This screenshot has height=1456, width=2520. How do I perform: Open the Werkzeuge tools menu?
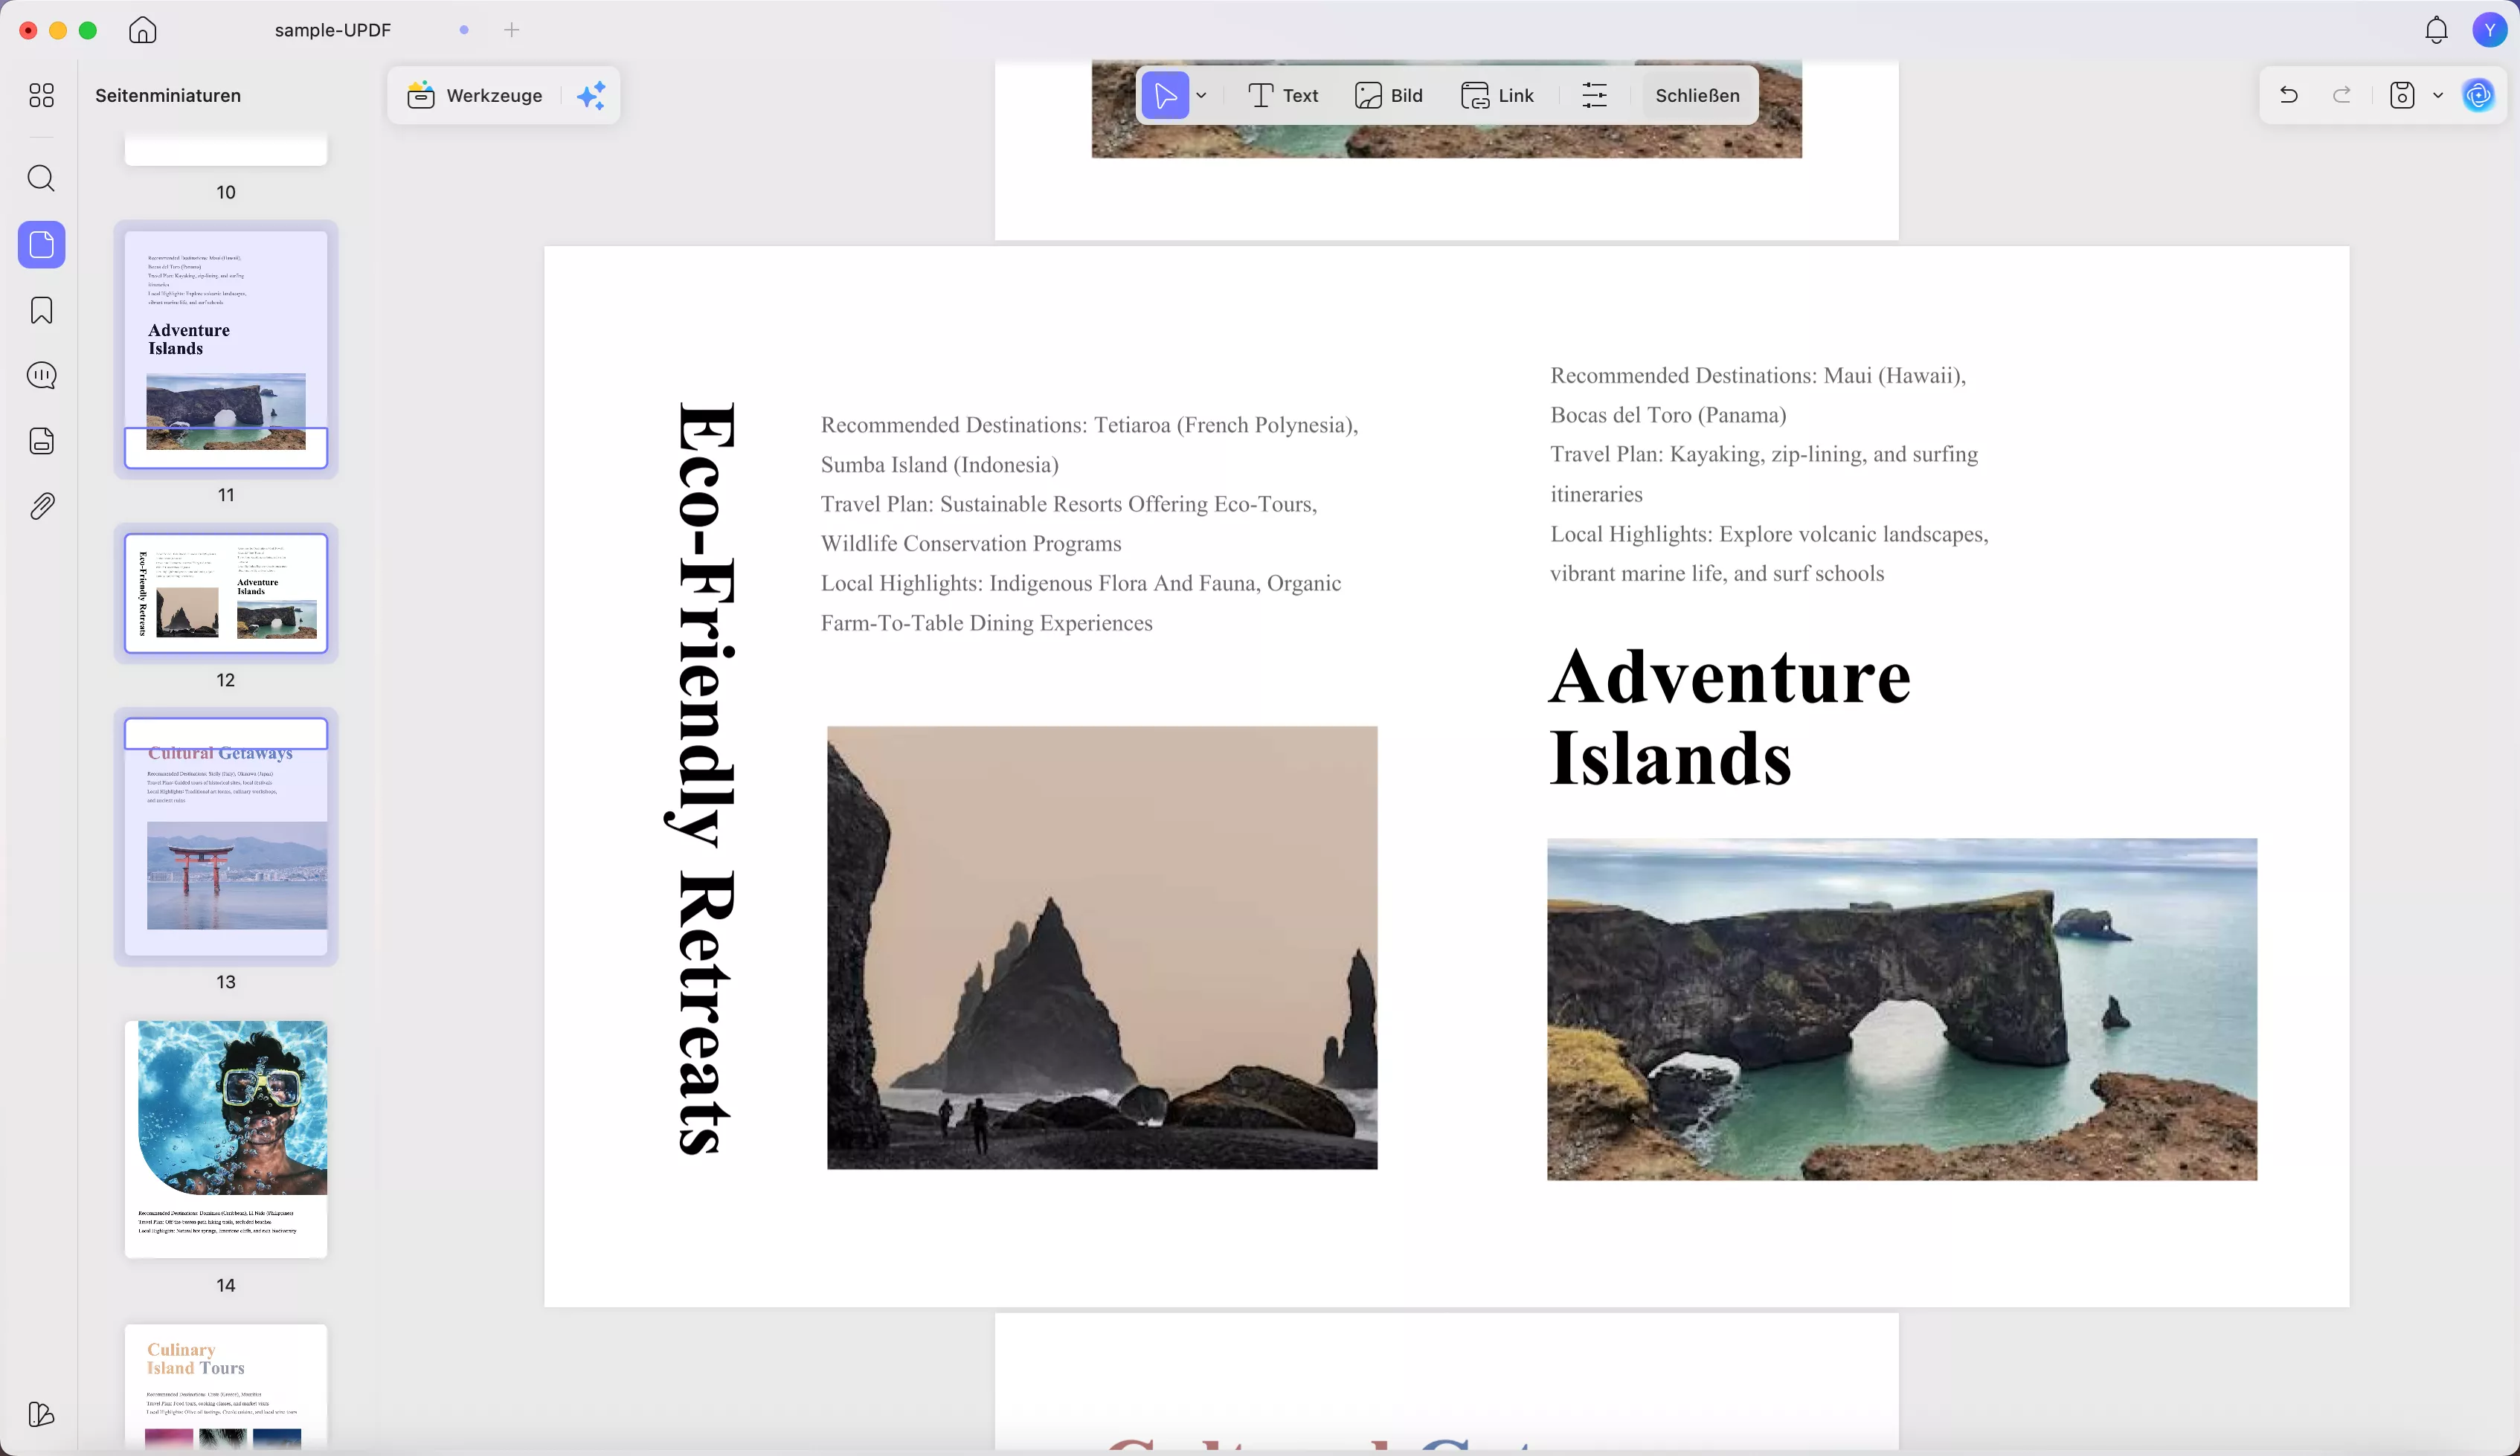point(476,96)
